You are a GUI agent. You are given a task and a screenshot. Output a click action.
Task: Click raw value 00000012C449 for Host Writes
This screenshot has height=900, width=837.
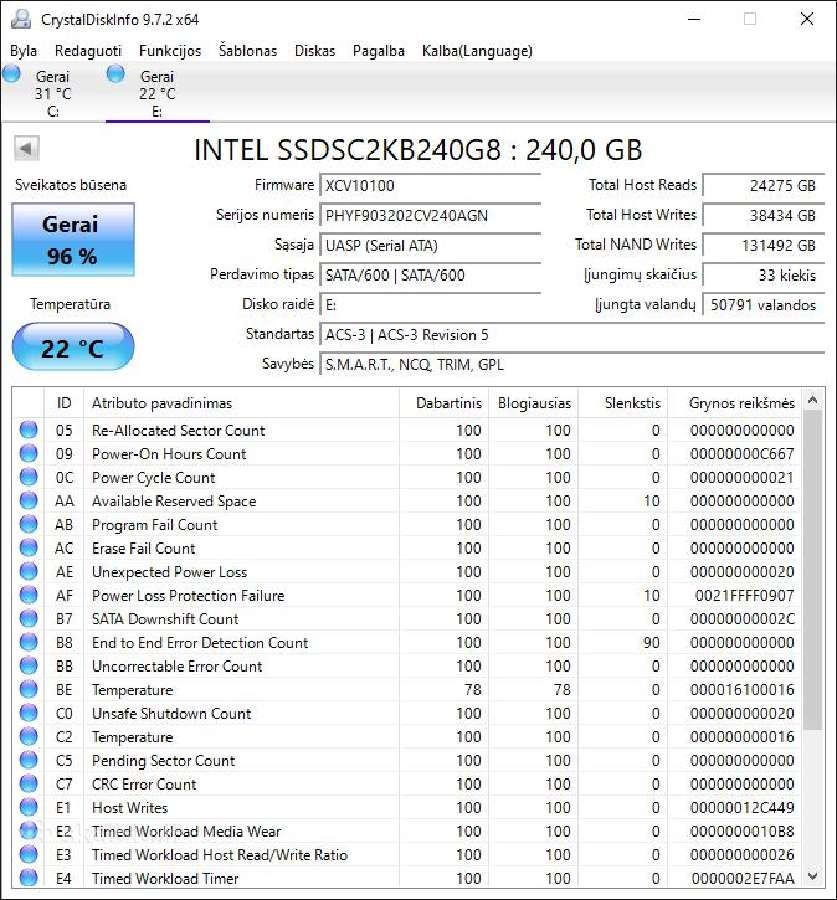tap(742, 808)
